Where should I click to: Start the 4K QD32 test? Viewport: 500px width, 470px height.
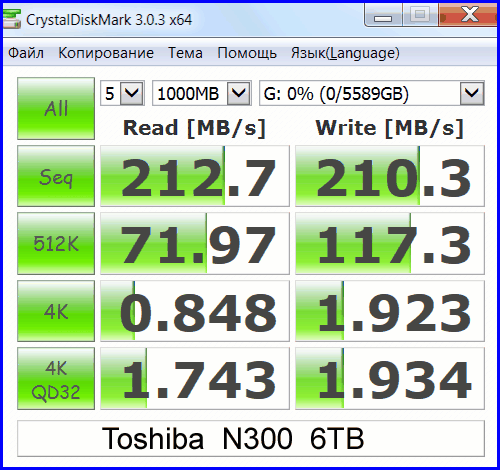[56, 378]
